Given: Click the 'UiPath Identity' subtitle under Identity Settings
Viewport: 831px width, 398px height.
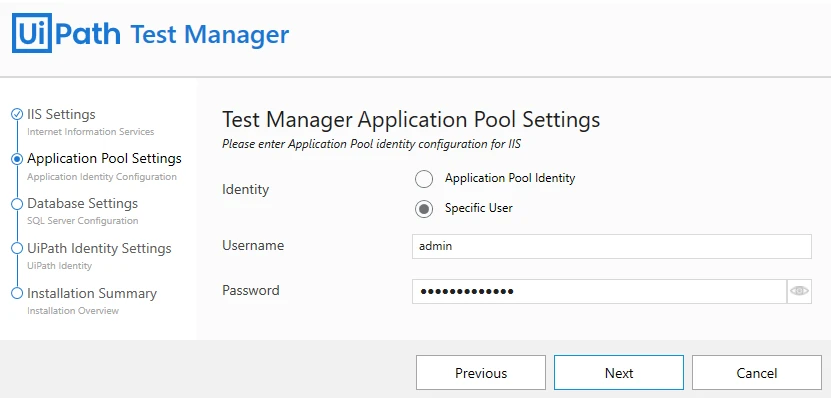Looking at the screenshot, I should tap(59, 266).
